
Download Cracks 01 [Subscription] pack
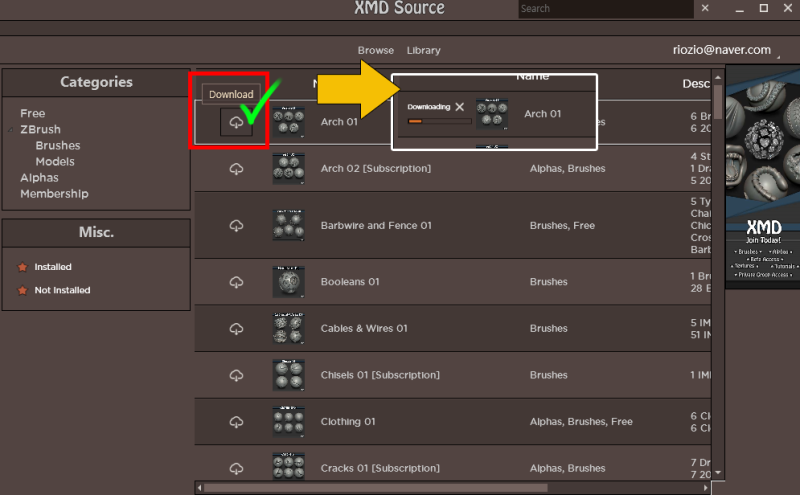tap(236, 468)
